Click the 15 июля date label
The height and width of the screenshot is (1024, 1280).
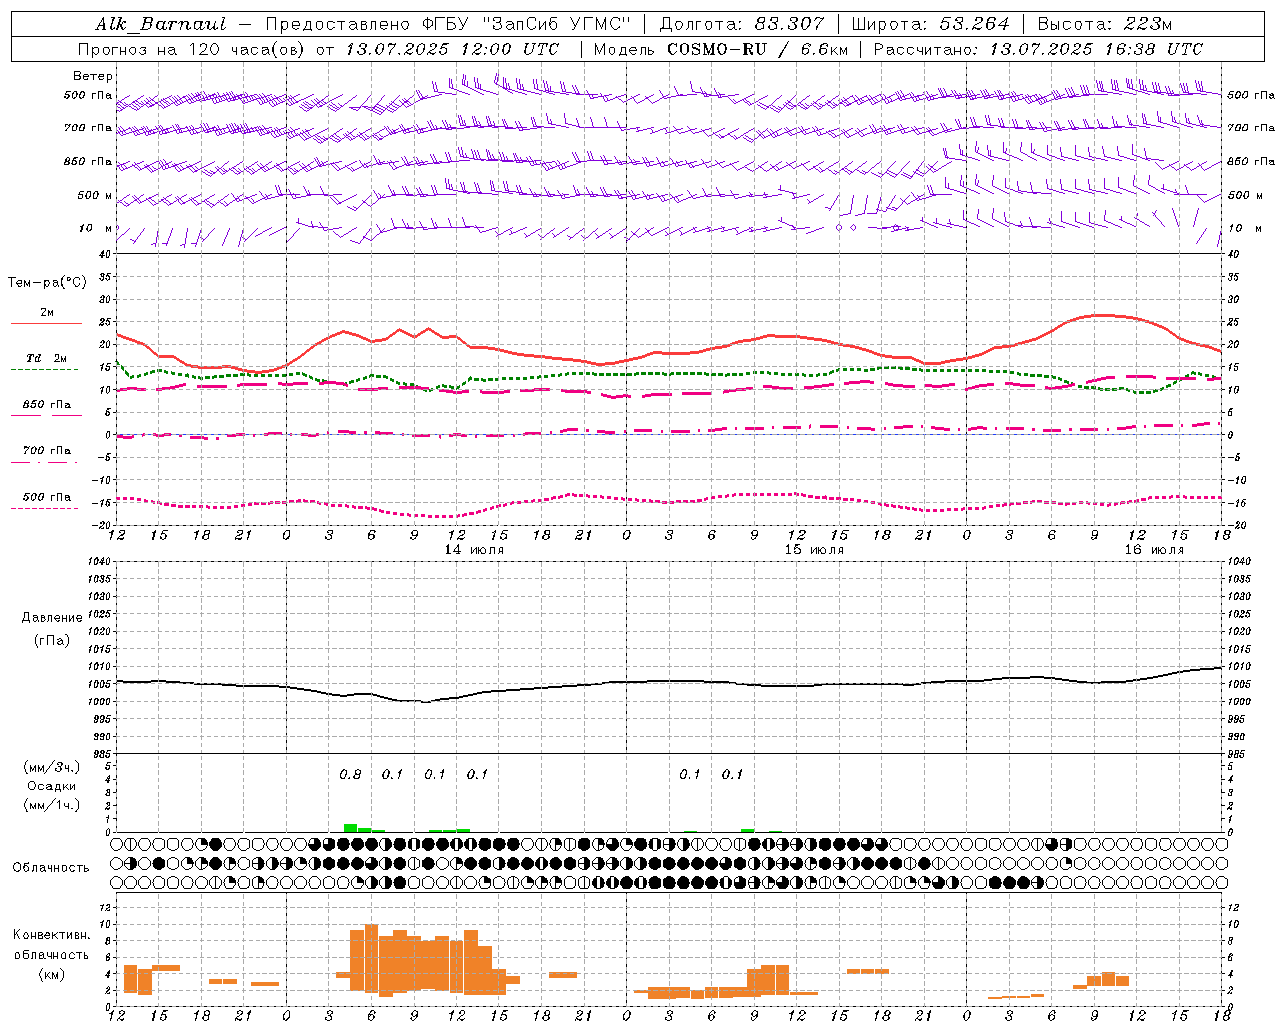[814, 550]
